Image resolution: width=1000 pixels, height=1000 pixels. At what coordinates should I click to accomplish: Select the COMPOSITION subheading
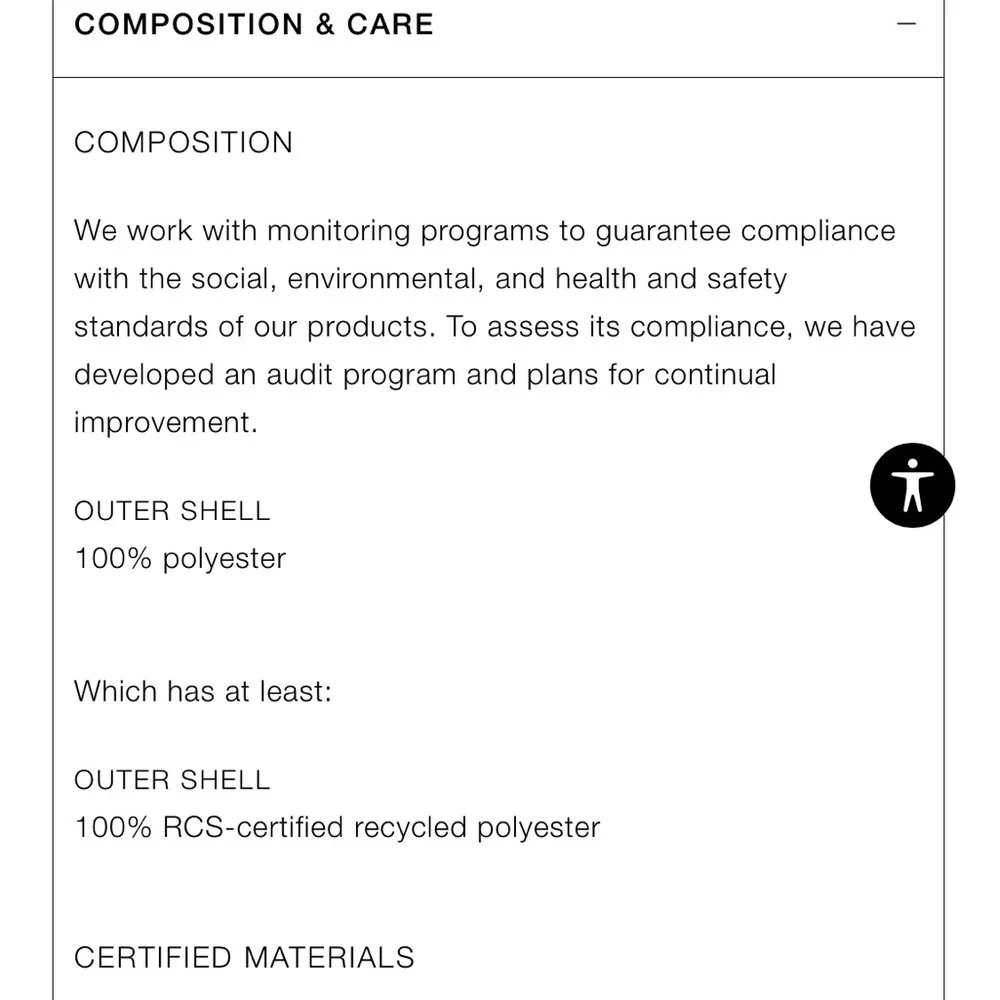[183, 143]
